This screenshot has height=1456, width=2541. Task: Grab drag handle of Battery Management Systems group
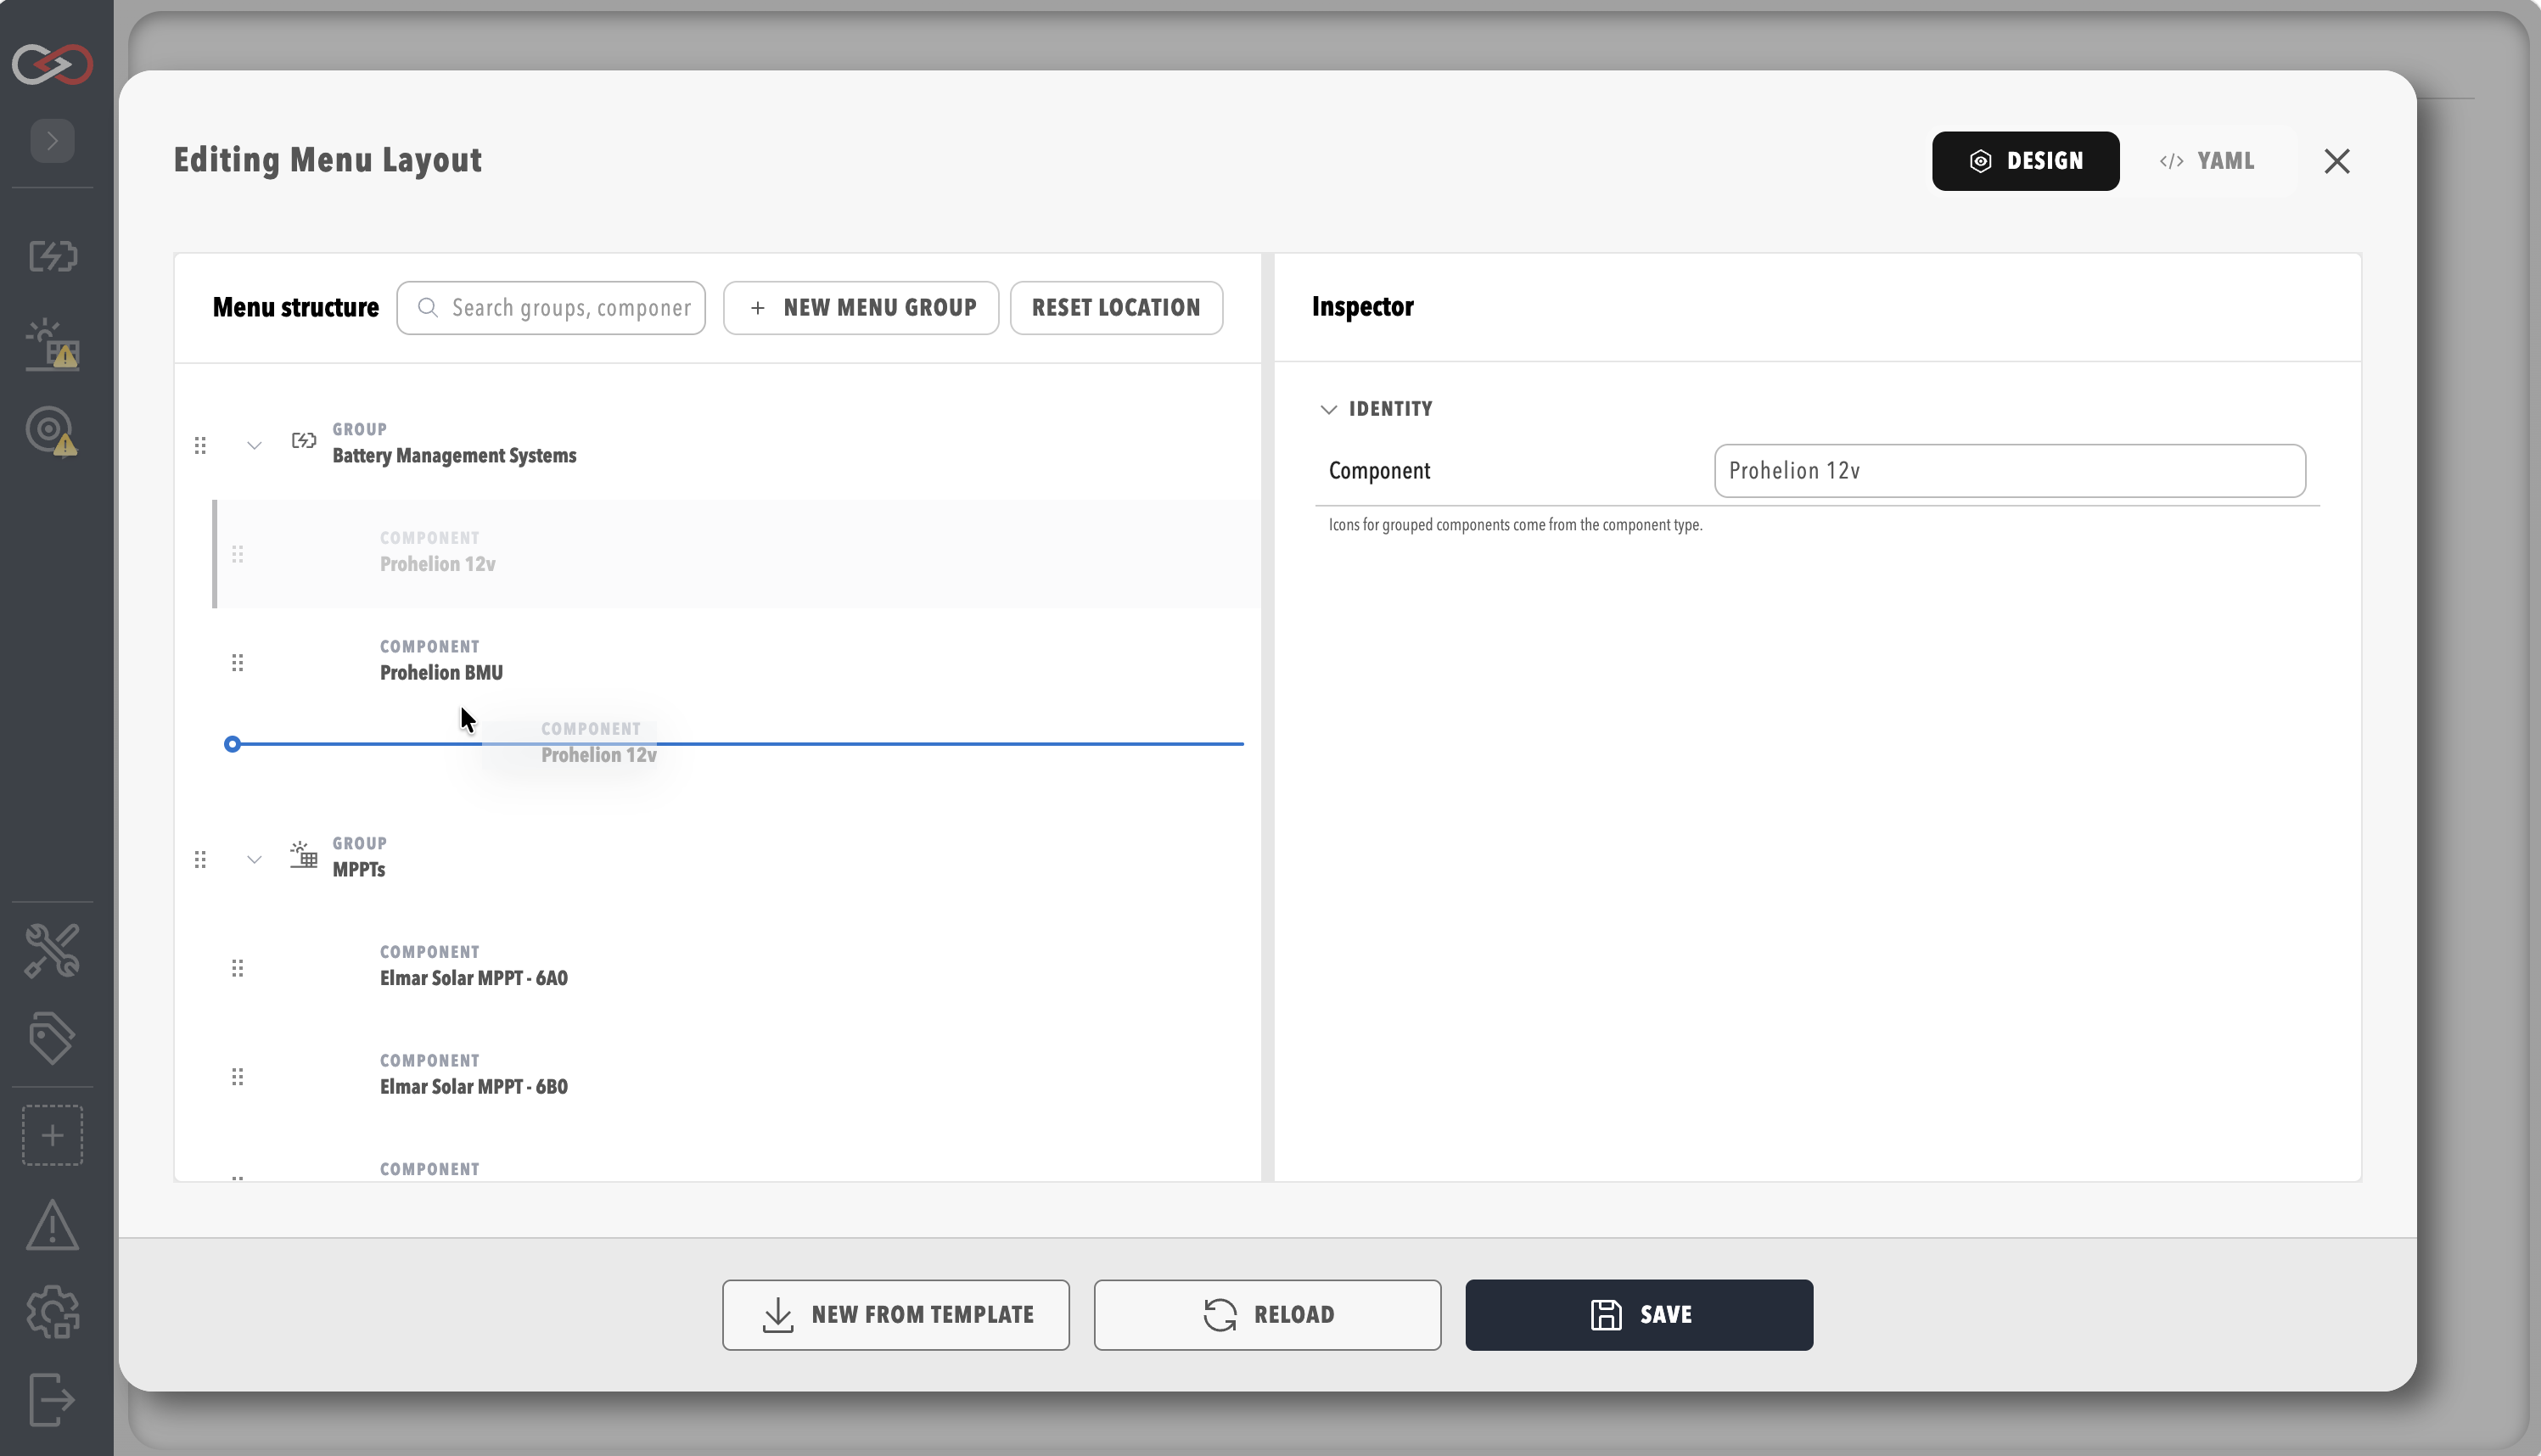(x=200, y=445)
